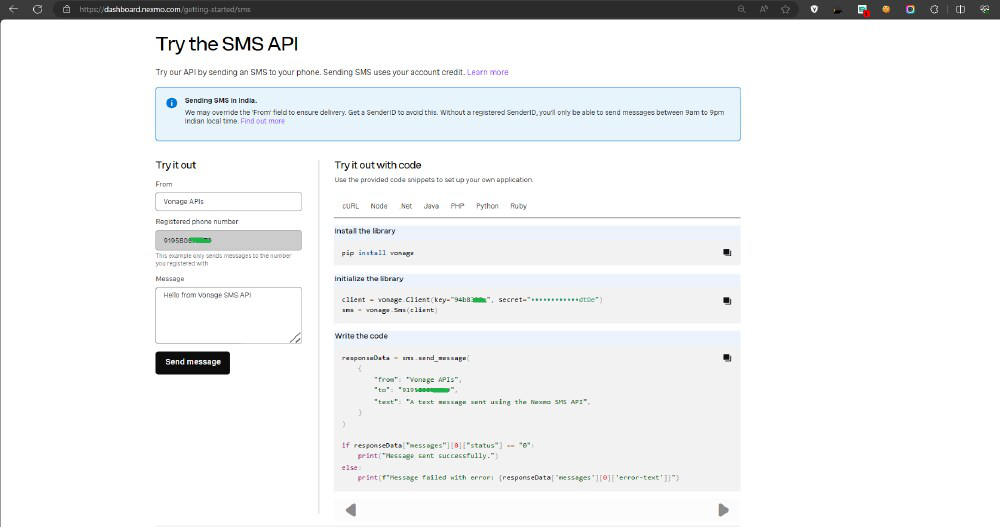Open the shield V extension icon
This screenshot has width=1000, height=527.
814,10
